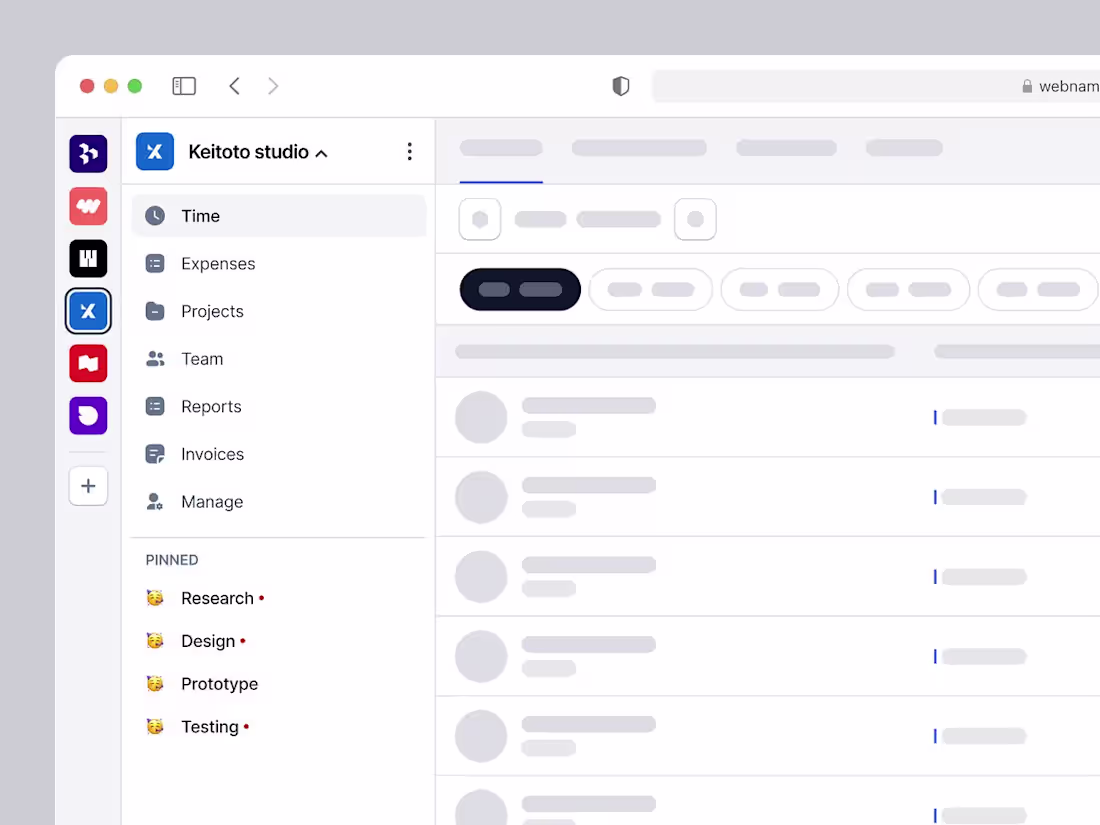Click the PINNED section heading
This screenshot has height=825, width=1100.
[172, 560]
